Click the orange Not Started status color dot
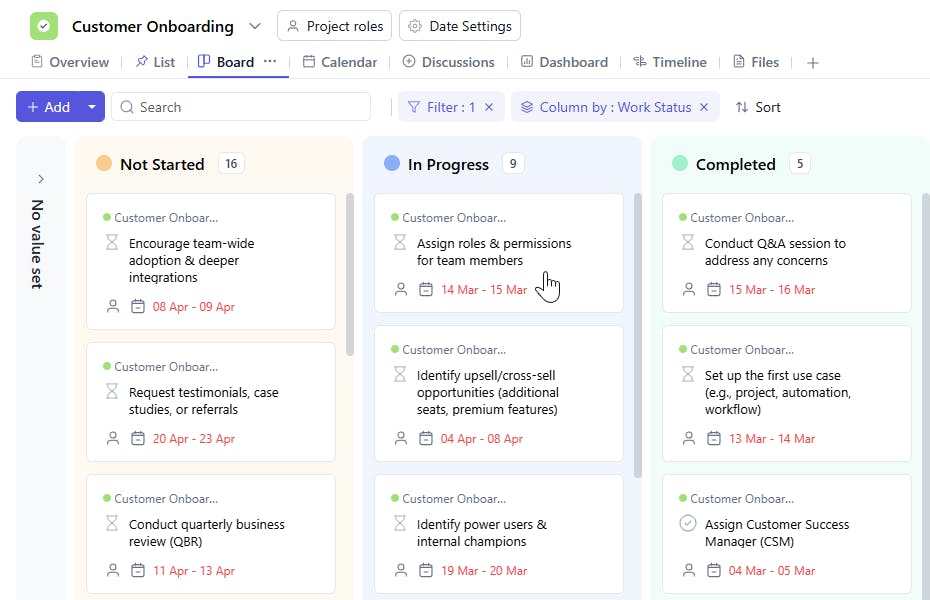Screen dimensions: 930x600 pos(104,164)
